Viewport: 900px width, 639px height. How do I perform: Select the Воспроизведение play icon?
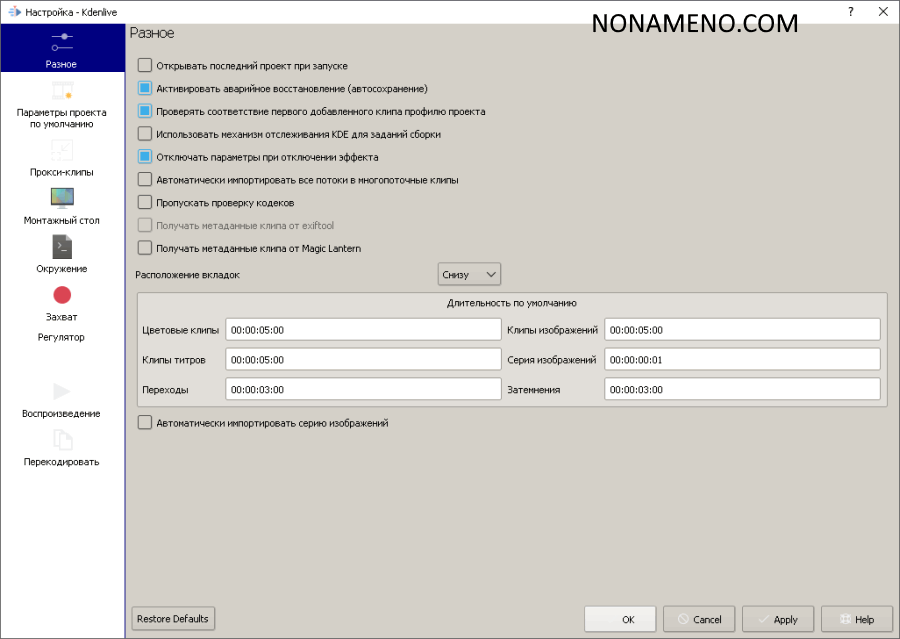62,391
